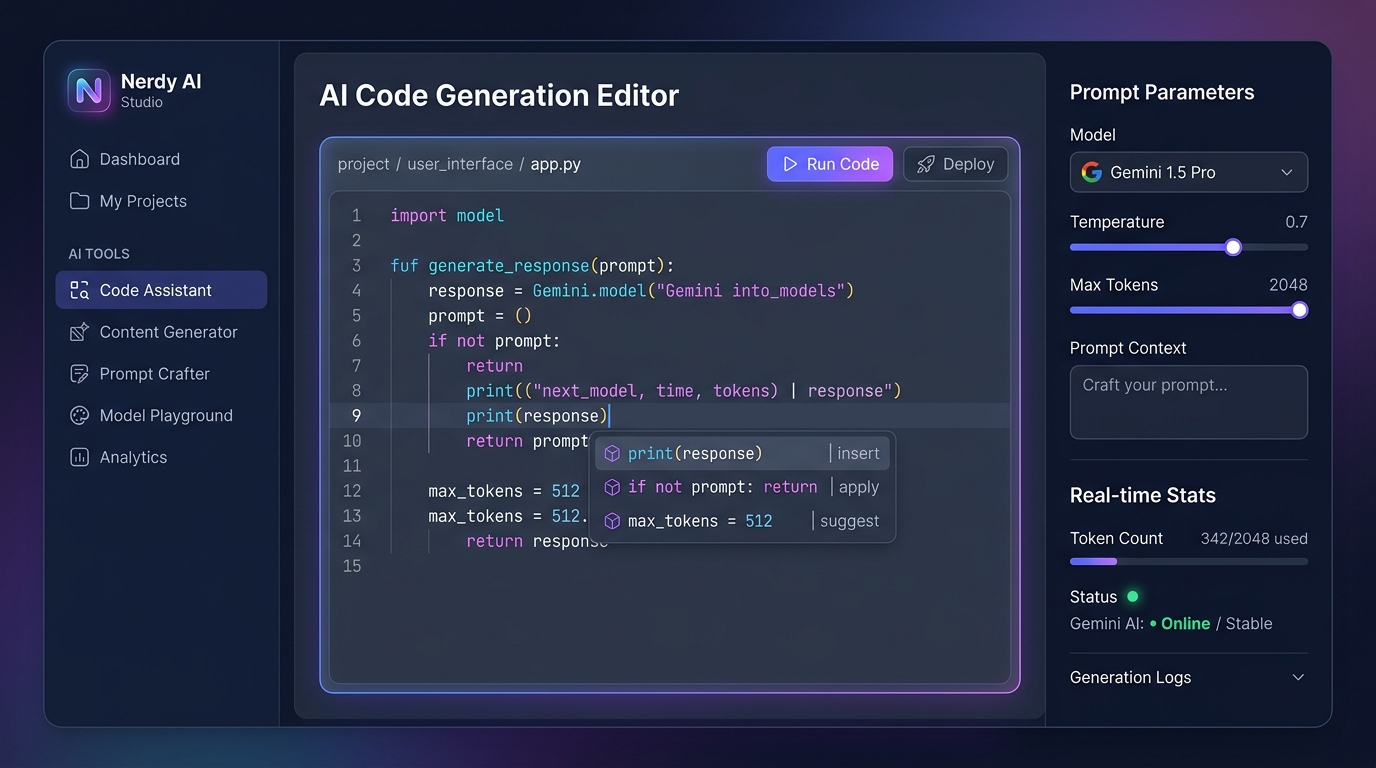Click the play icon in Run Code
This screenshot has width=1376, height=768.
tap(790, 164)
